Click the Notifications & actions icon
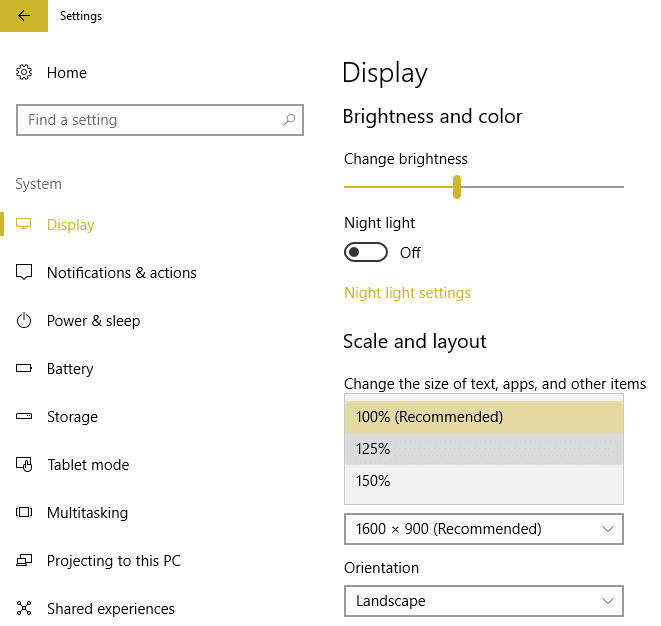 pos(25,273)
